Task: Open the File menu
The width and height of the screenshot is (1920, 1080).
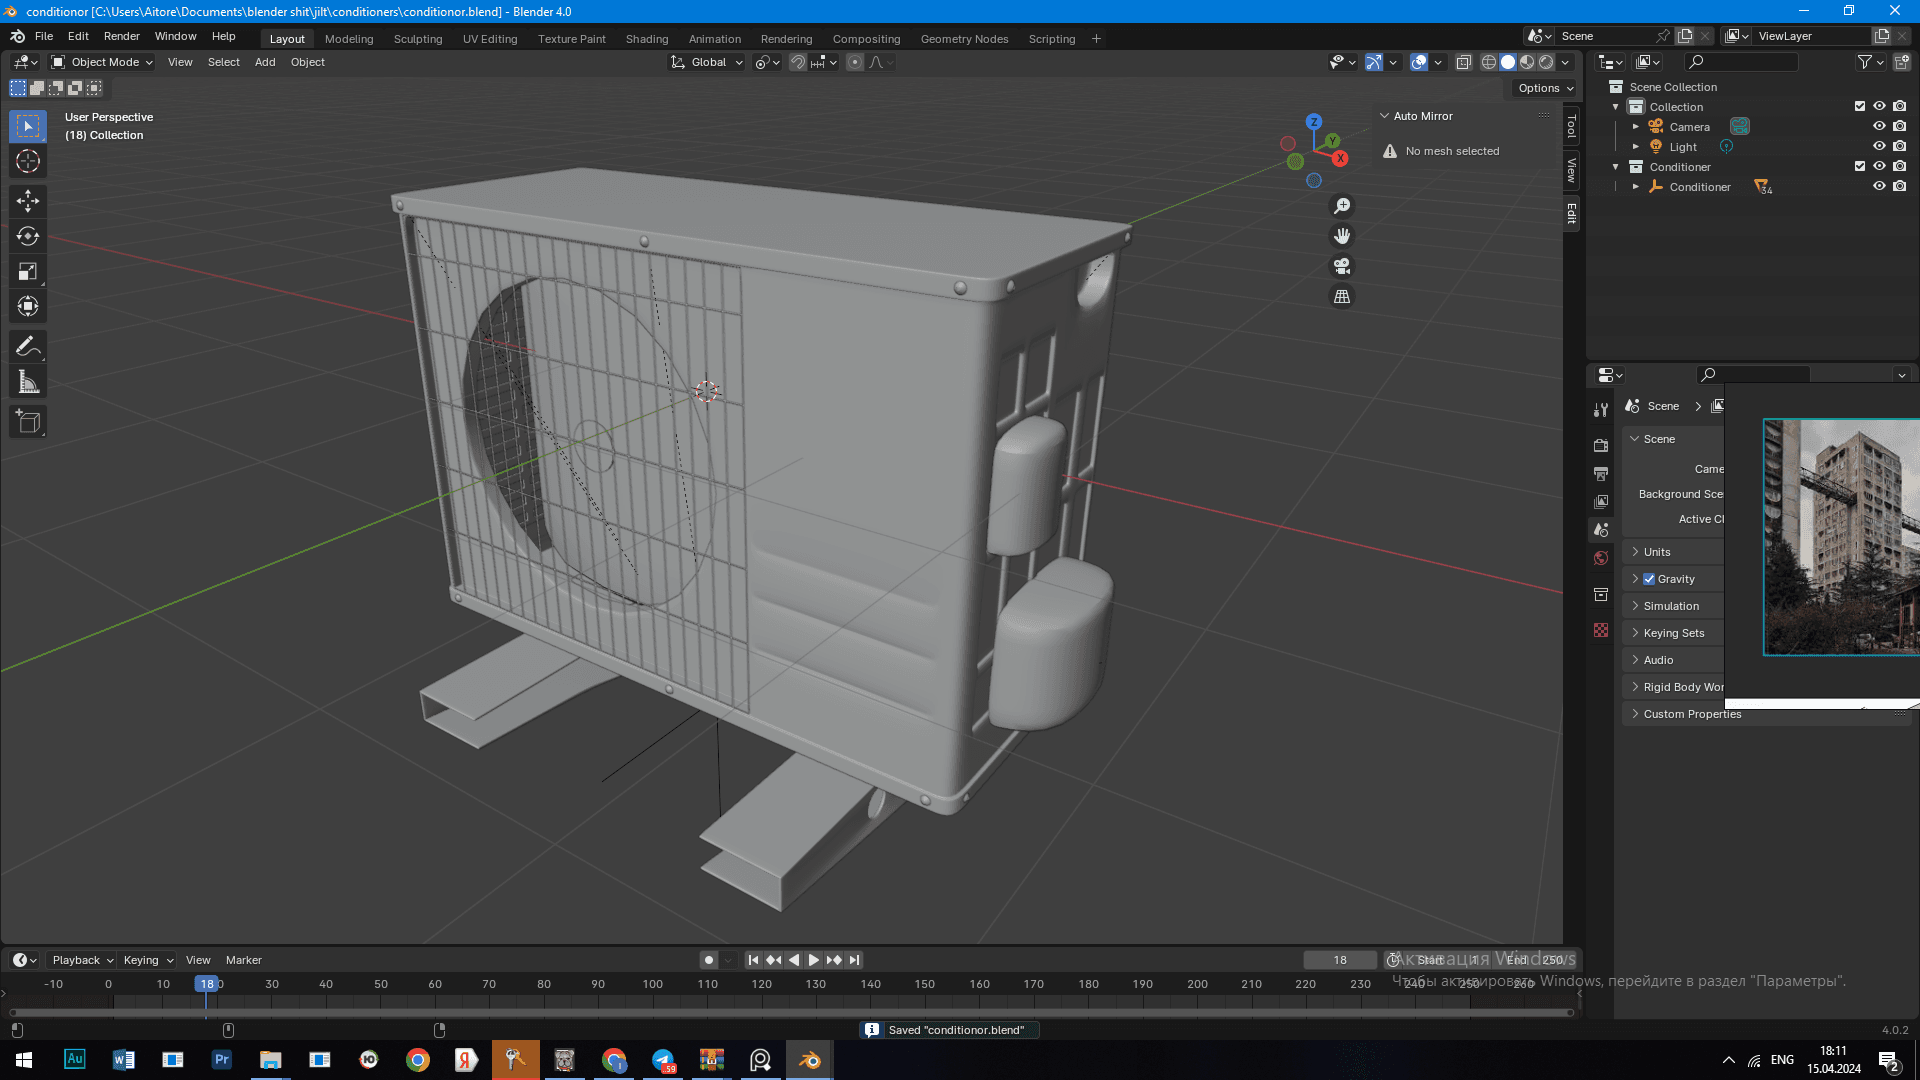Action: (44, 36)
